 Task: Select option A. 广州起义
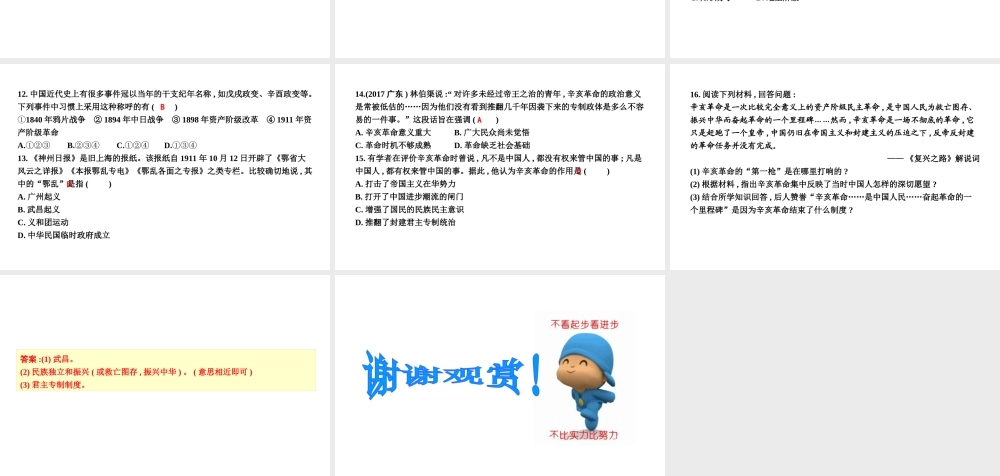pos(39,197)
